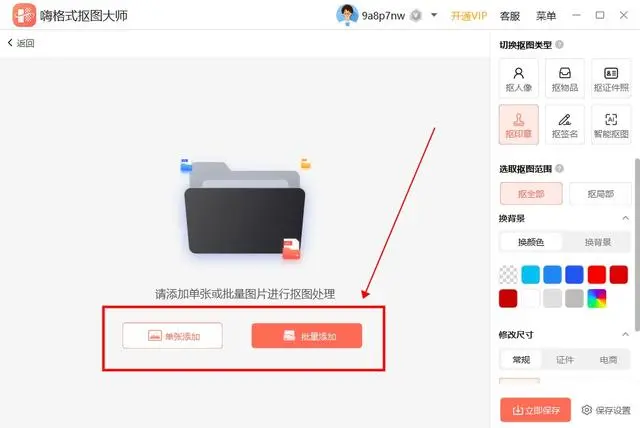Select the 抠证件照 ID photo cutout type
Screen dimensions: 640x428
point(611,78)
